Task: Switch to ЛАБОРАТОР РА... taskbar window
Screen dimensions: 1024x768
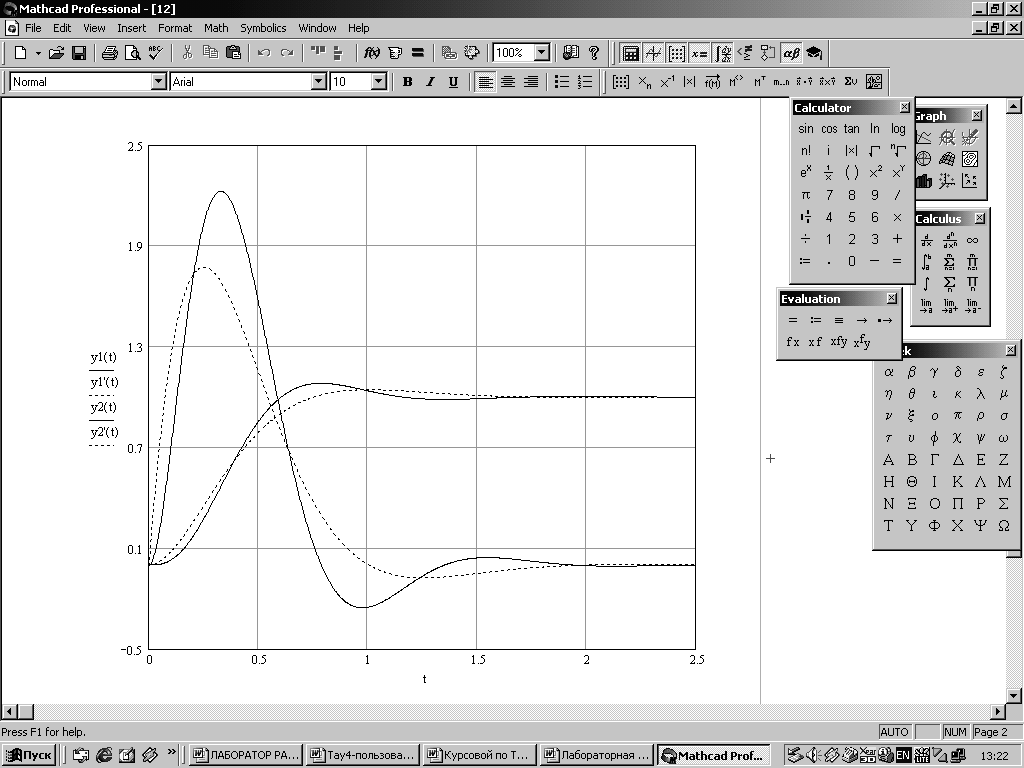Action: pyautogui.click(x=247, y=756)
